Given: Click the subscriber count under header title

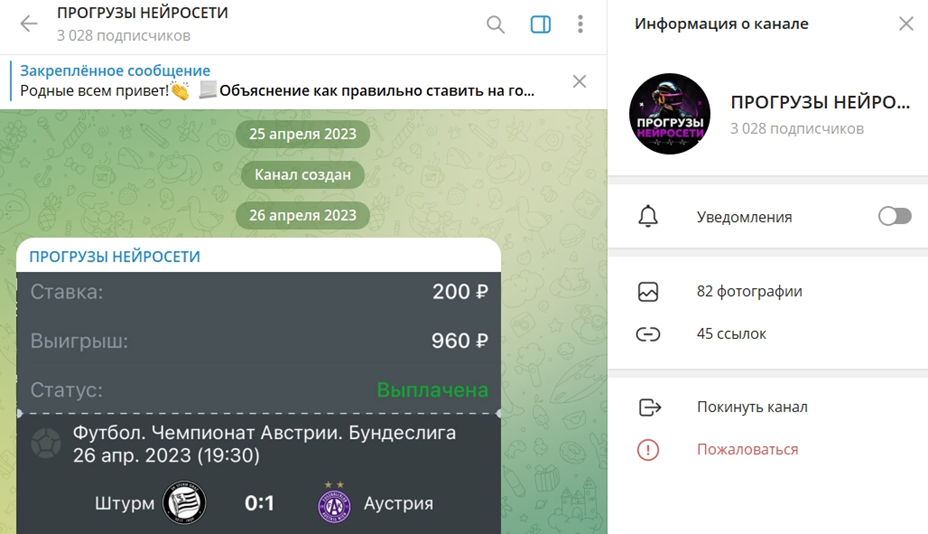Looking at the screenshot, I should point(124,36).
